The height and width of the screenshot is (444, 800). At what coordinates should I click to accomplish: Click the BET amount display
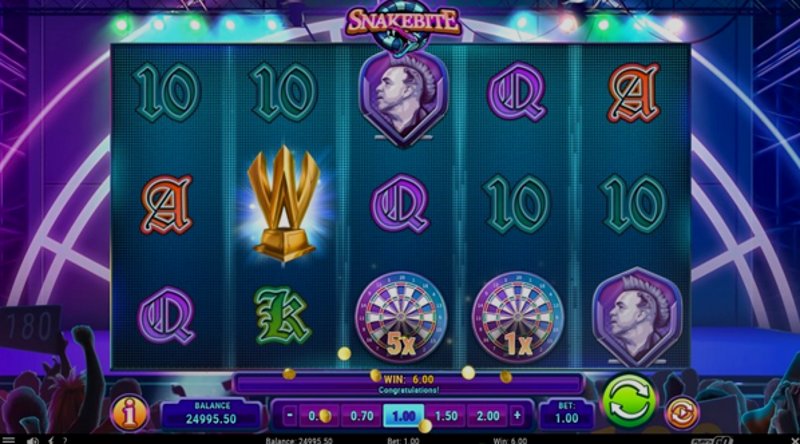coord(566,414)
